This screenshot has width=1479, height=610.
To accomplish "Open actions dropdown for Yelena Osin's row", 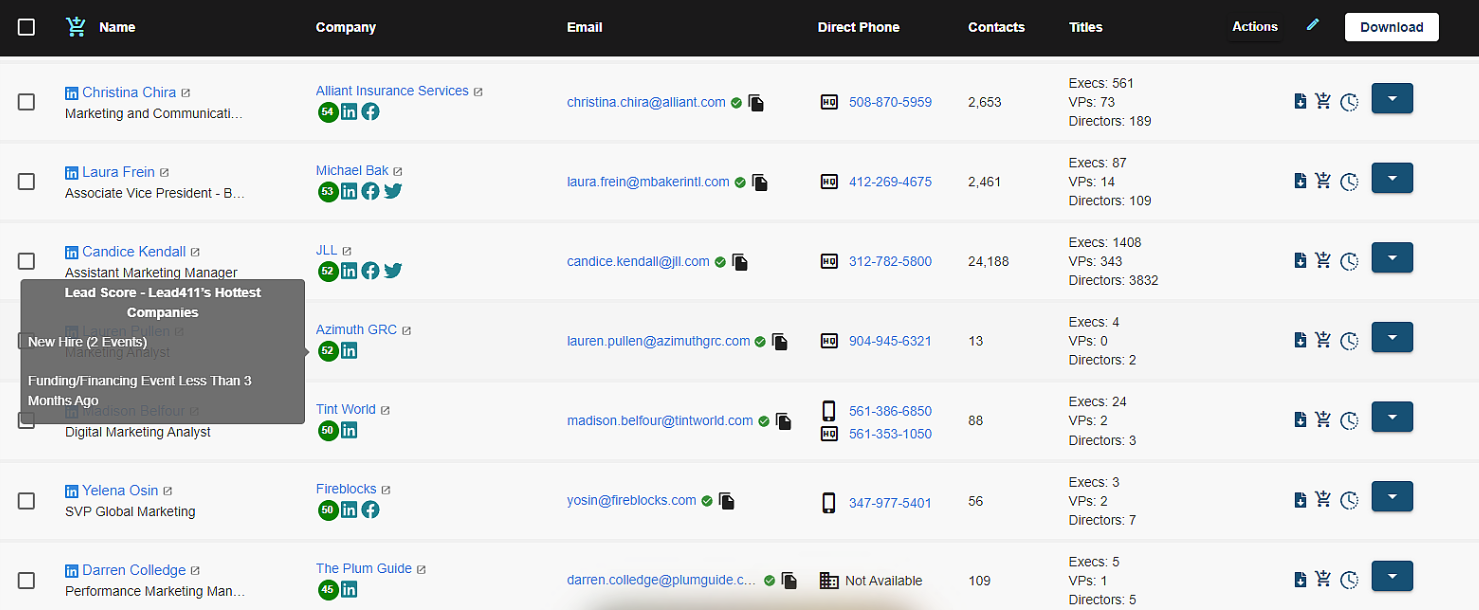I will point(1392,496).
